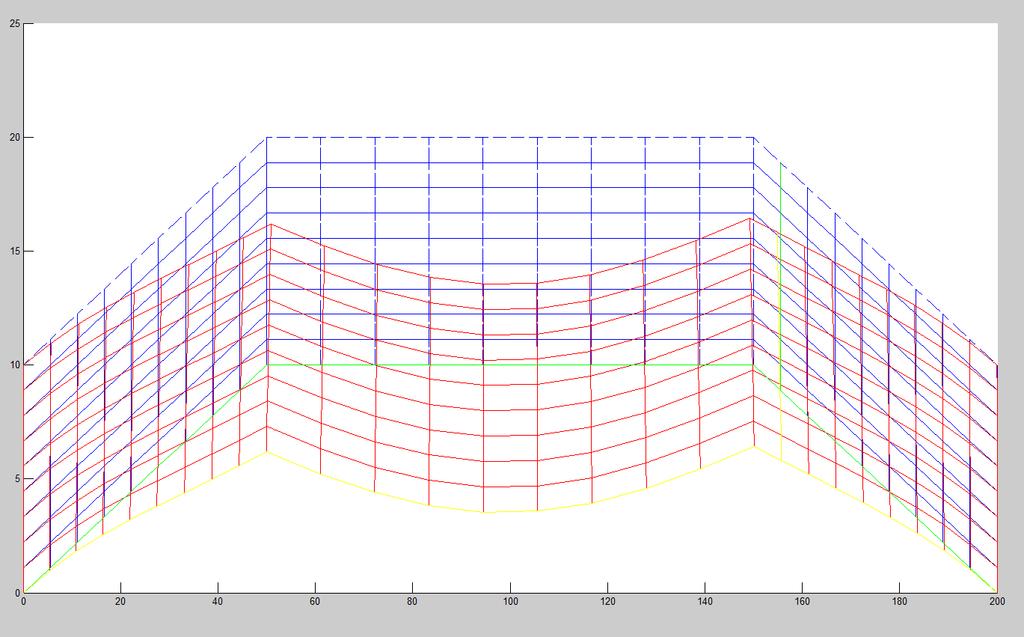Click the x-axis tick label 80
Image resolution: width=1024 pixels, height=637 pixels.
[412, 602]
